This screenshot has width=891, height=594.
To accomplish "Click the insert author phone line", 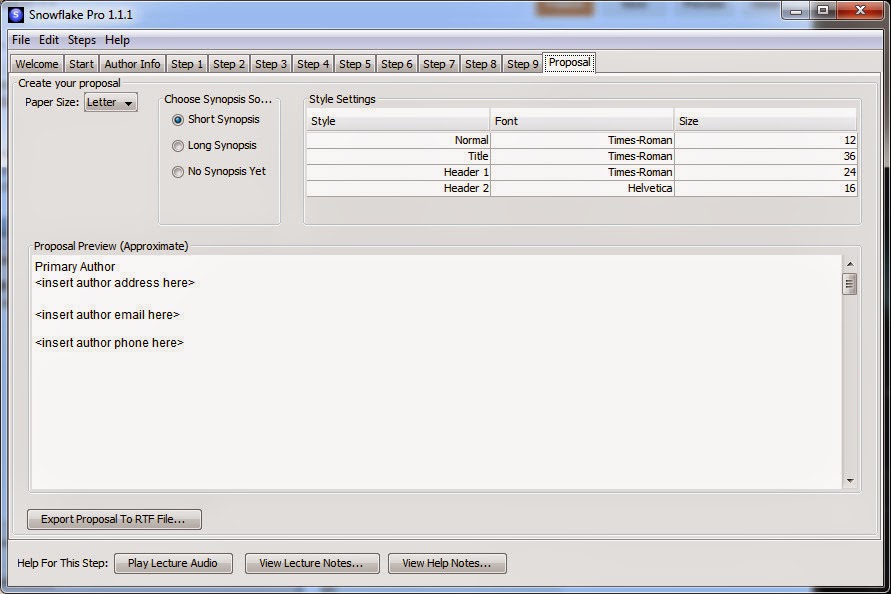I will (109, 343).
